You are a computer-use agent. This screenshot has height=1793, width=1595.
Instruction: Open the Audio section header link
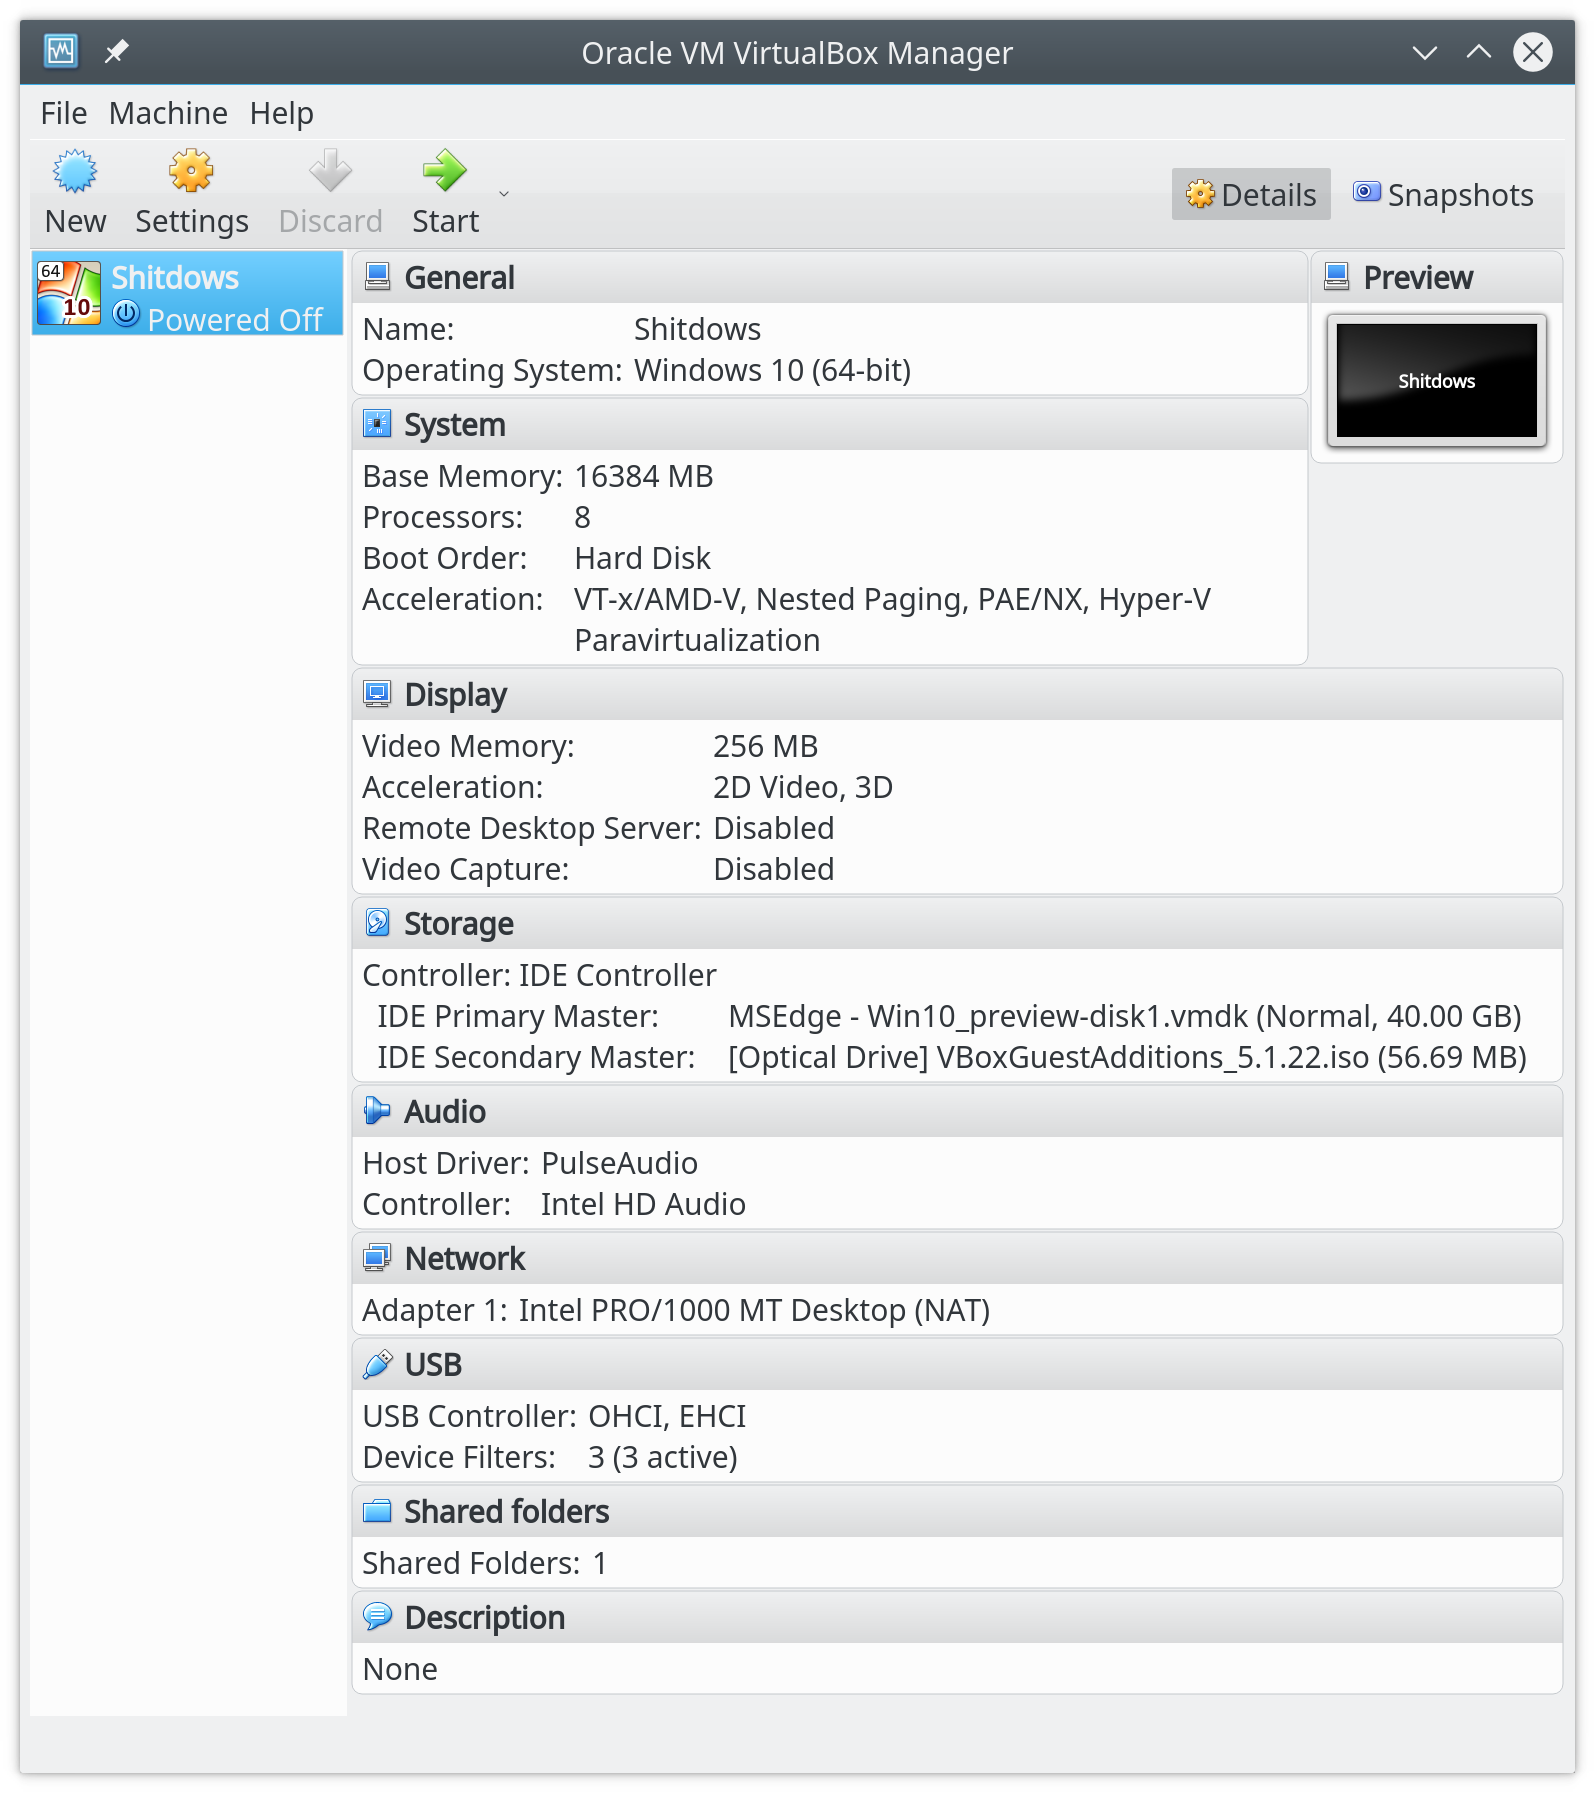point(445,1112)
